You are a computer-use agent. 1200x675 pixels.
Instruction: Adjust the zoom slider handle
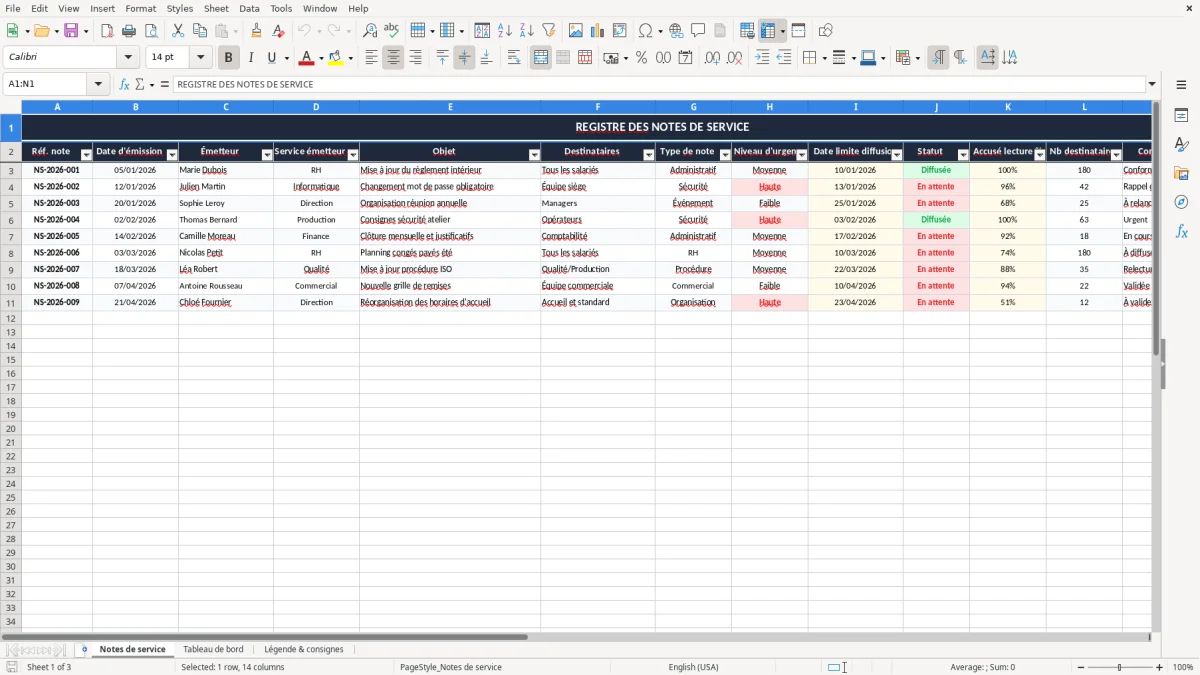pos(1120,667)
